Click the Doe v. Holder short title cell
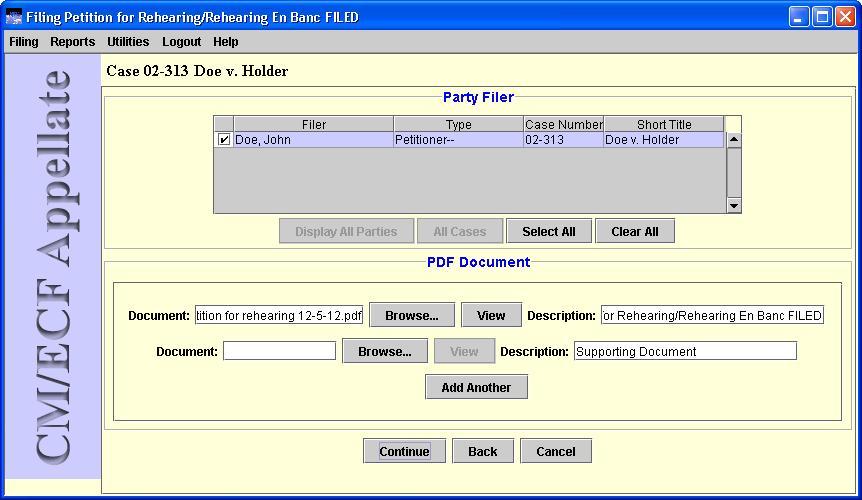 pyautogui.click(x=664, y=140)
